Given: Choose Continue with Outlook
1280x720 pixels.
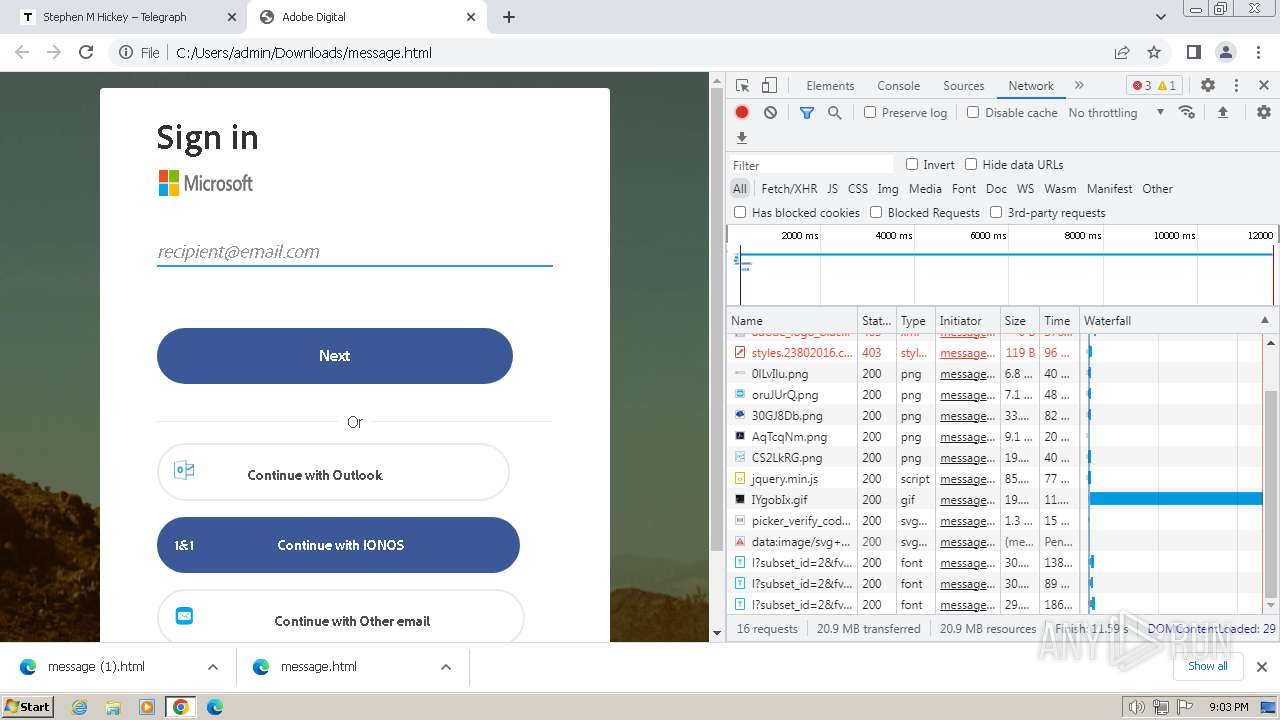Looking at the screenshot, I should pos(333,472).
